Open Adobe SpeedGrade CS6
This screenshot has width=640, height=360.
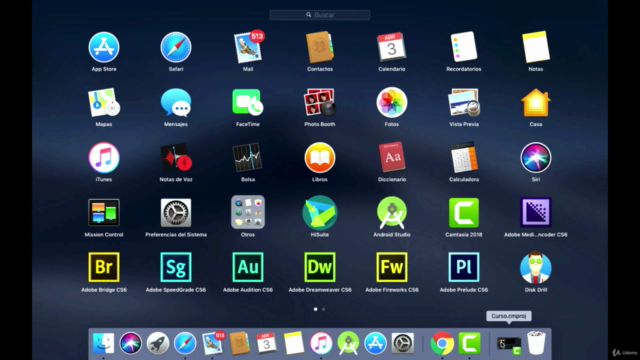pyautogui.click(x=176, y=267)
